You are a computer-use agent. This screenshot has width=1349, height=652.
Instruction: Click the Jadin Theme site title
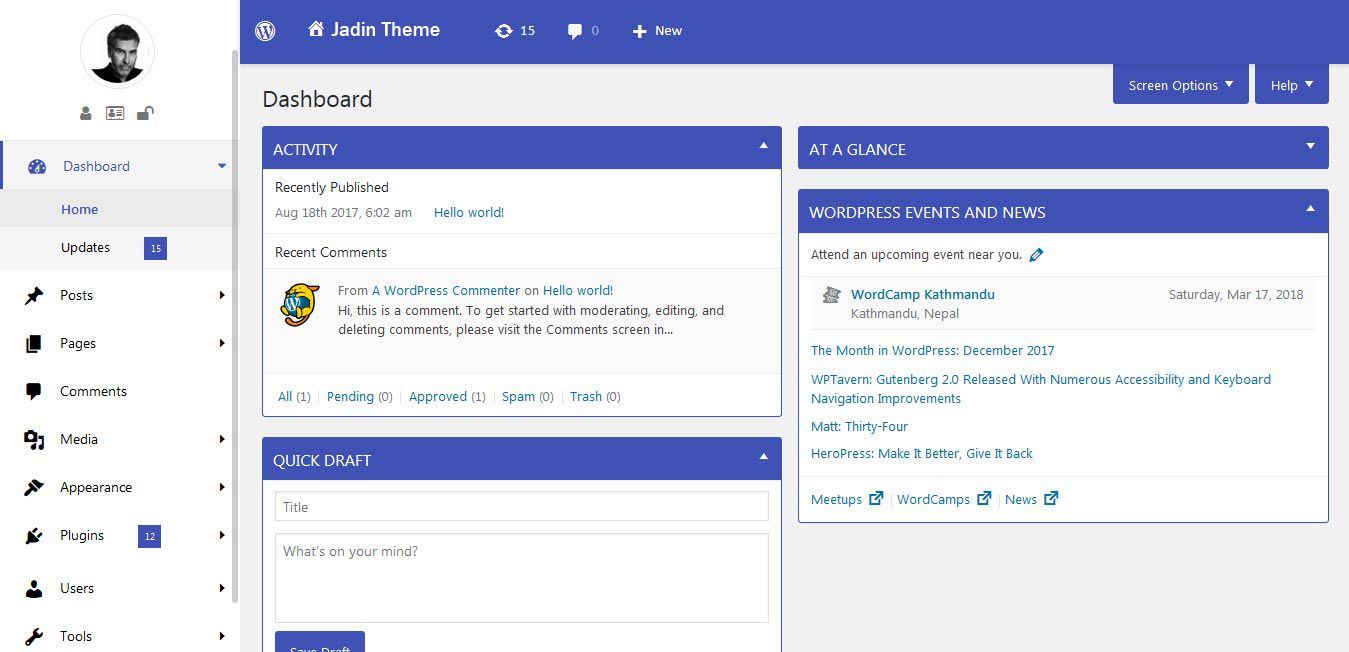386,29
